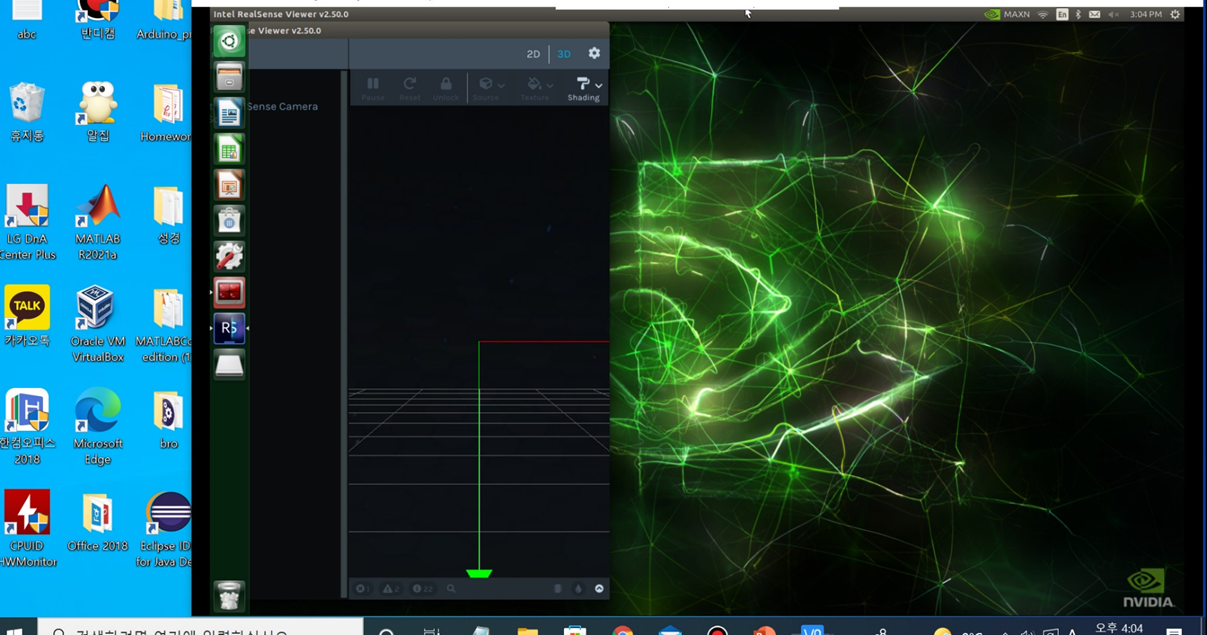Select the Homework desktop folder
Viewport: 1207px width, 635px height.
pos(168,113)
